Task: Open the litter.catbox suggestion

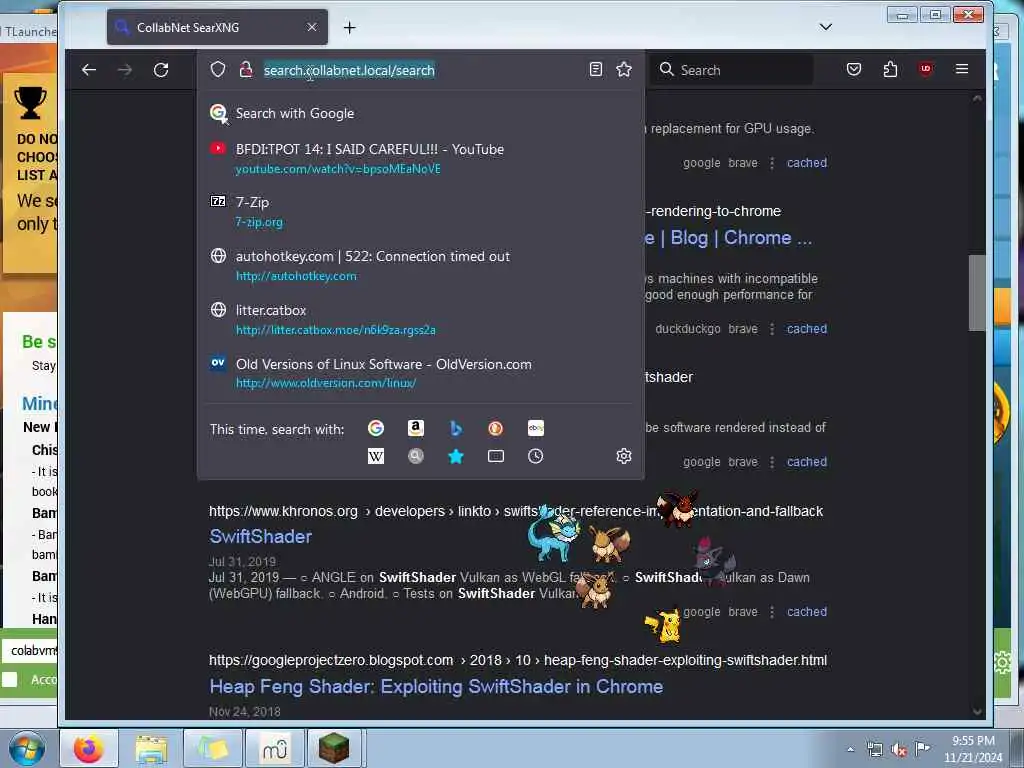Action: (421, 320)
